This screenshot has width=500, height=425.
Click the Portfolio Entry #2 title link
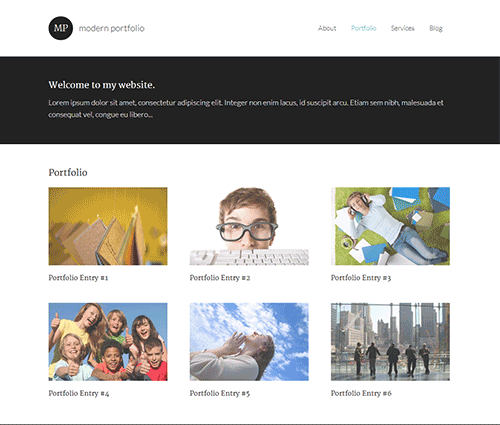point(220,278)
